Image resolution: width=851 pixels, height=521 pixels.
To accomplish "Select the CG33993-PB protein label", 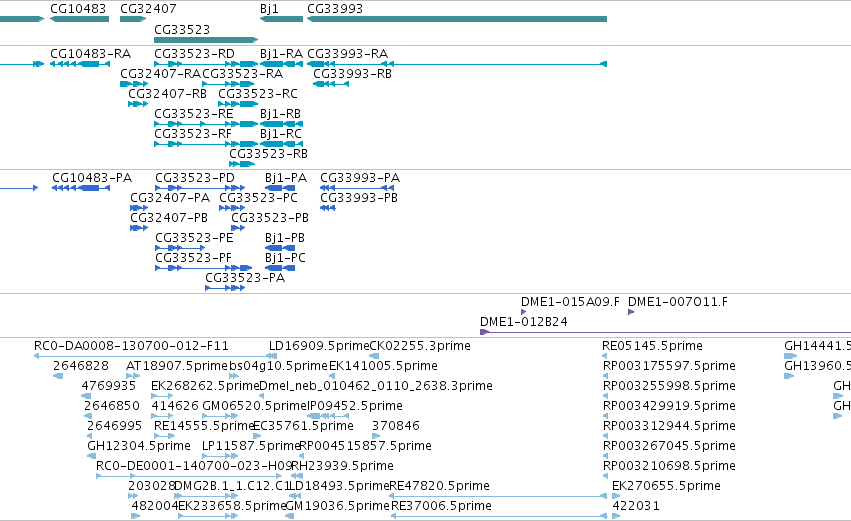I will pyautogui.click(x=359, y=198).
